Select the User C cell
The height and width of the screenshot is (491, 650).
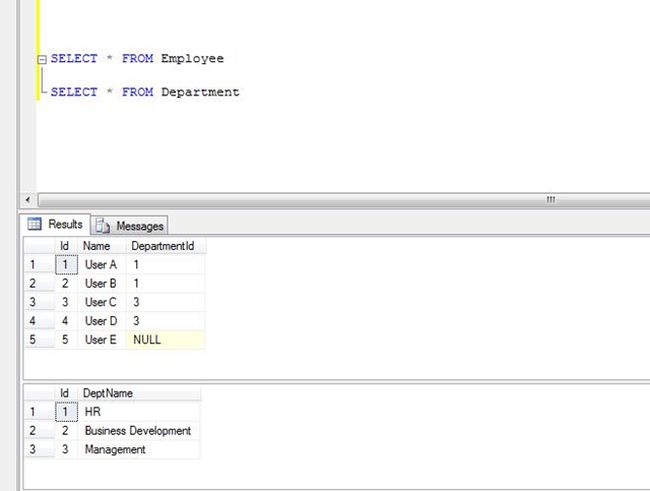click(x=102, y=302)
